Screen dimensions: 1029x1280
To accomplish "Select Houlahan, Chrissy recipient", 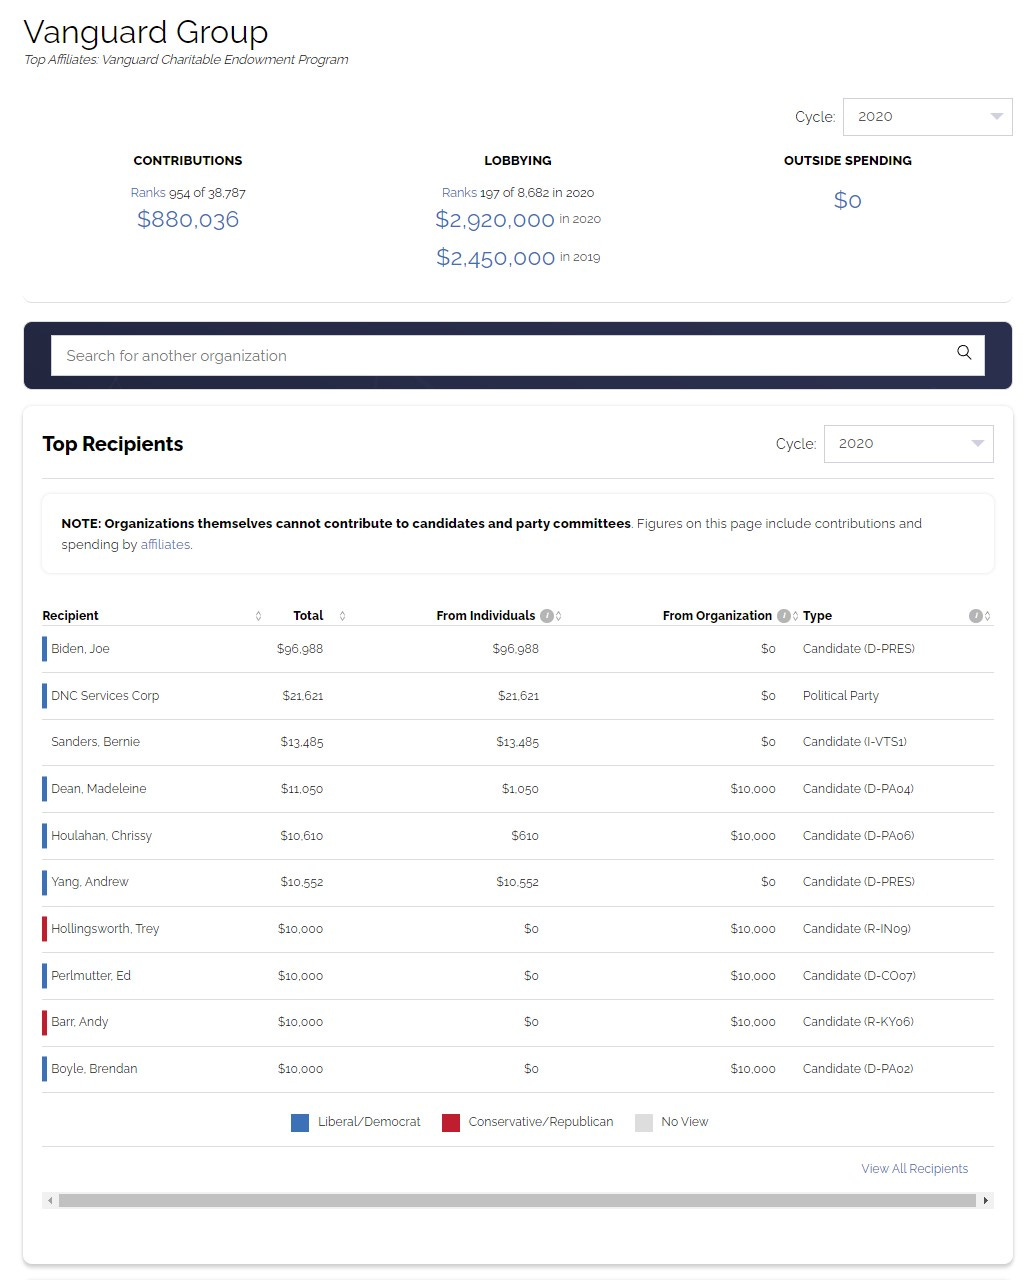I will 101,836.
